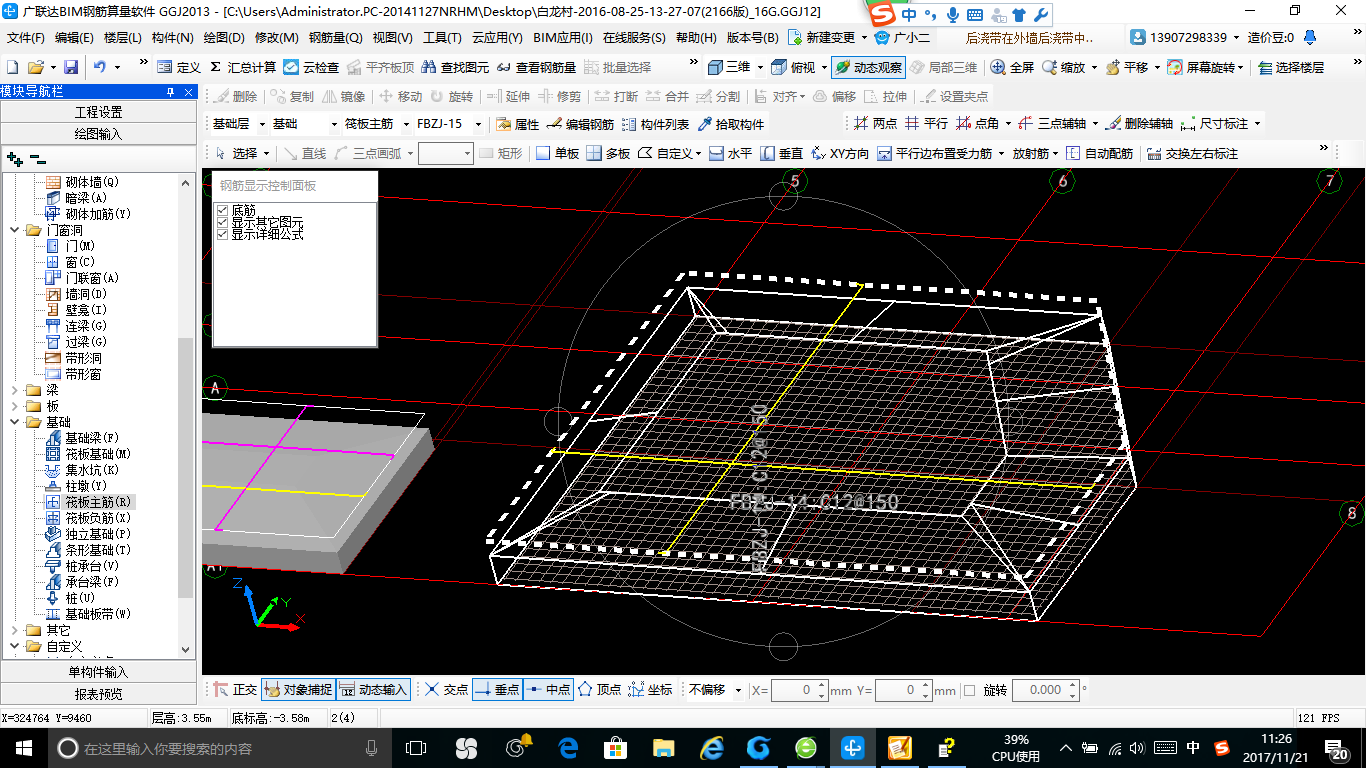Viewport: 1366px width, 768px height.
Task: Toggle 对象捕捉 object snap
Action: click(298, 690)
